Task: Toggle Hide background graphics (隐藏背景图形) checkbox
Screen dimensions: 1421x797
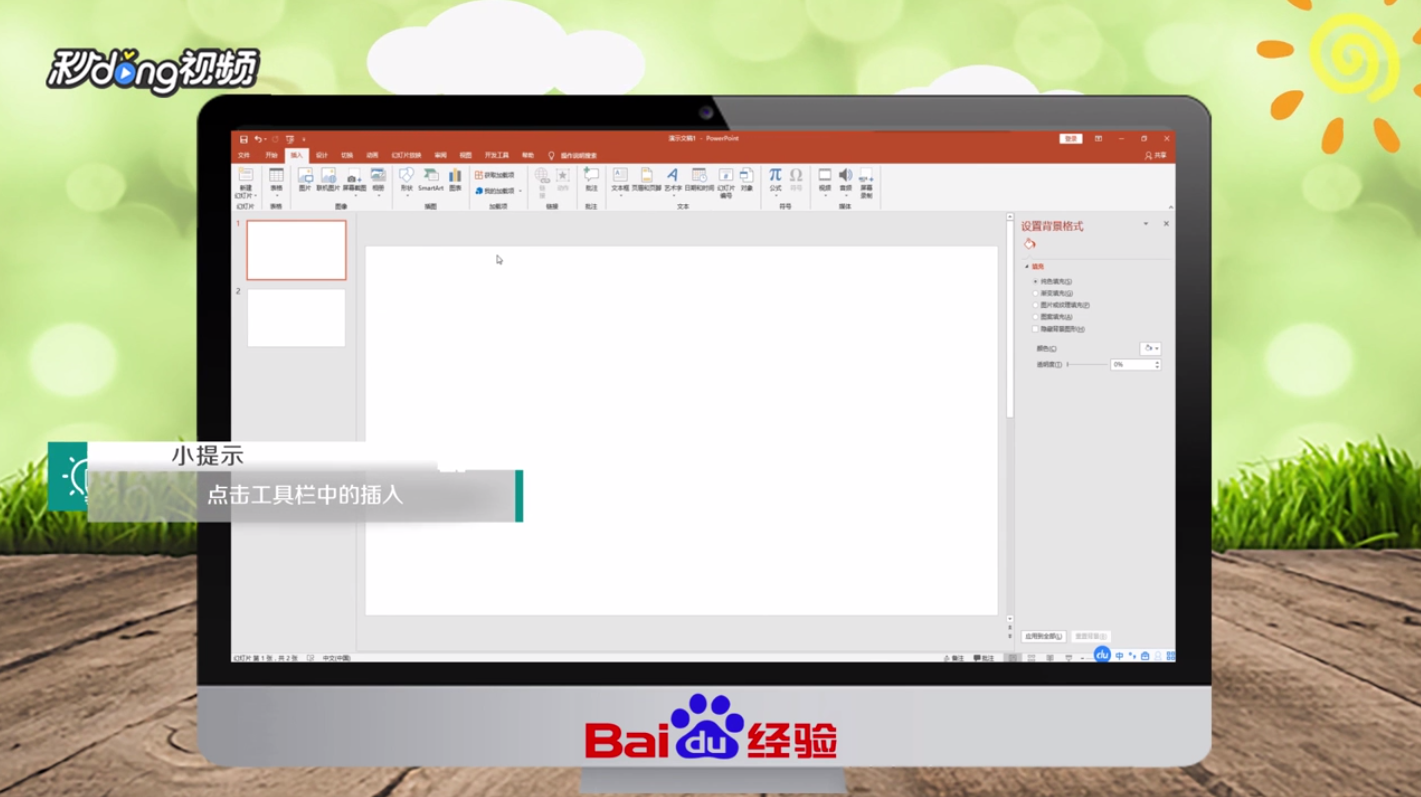Action: [x=1035, y=329]
